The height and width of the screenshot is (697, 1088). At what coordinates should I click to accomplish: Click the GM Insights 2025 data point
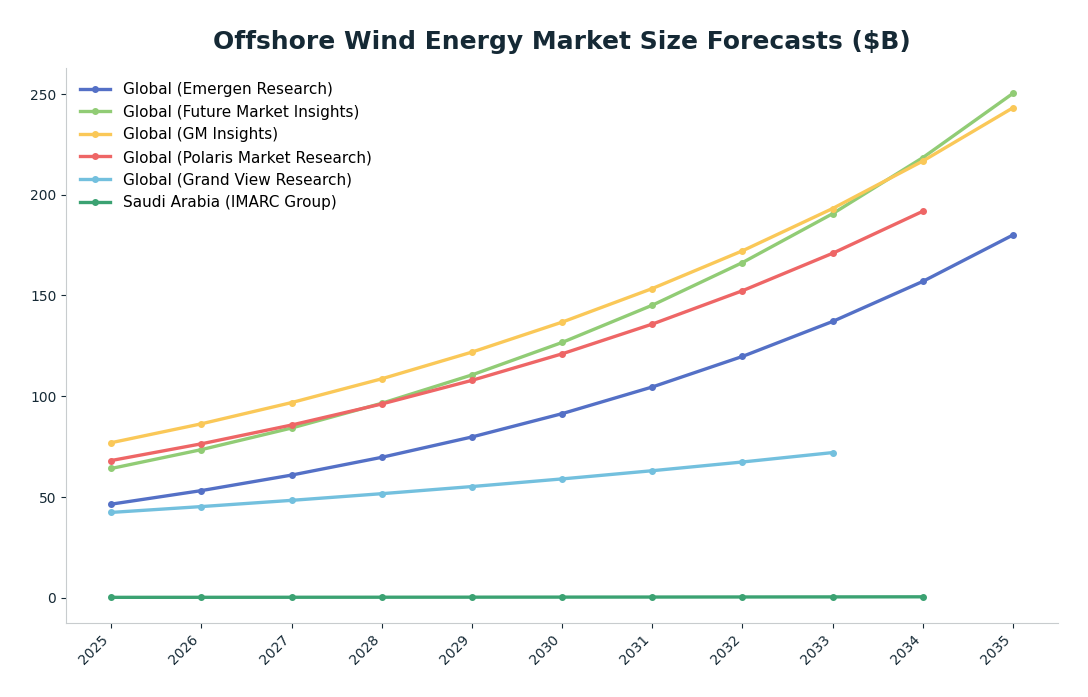point(112,443)
